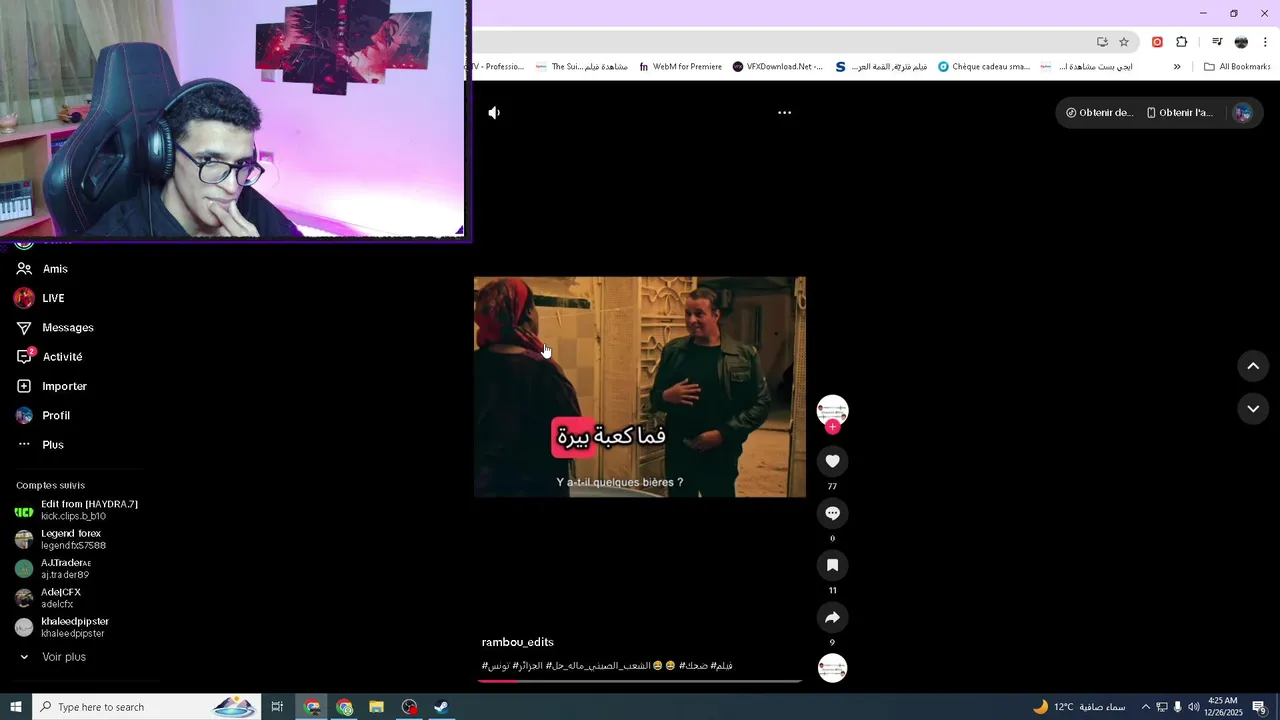1280x720 pixels.
Task: Click the hashtag #تونس in the caption
Action: point(496,666)
